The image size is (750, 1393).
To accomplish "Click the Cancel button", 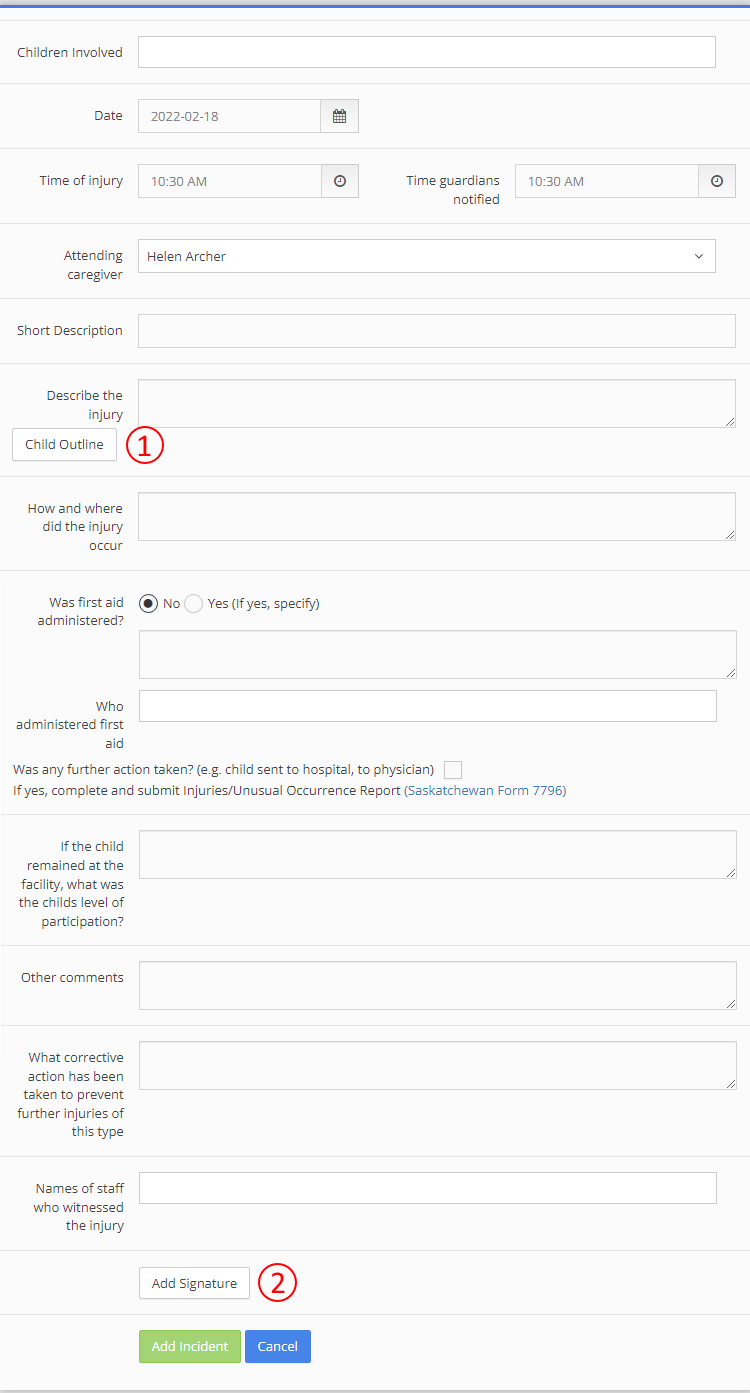I will click(x=277, y=1346).
